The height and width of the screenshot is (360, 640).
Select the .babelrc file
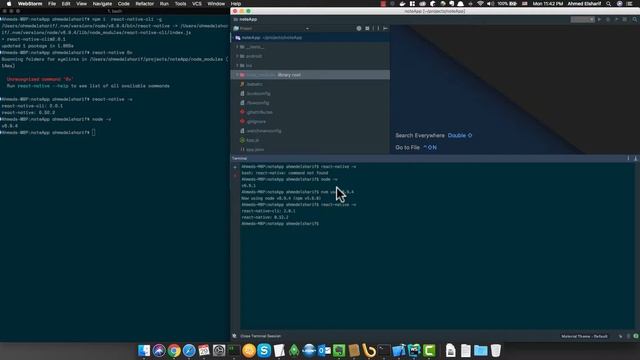tap(254, 84)
